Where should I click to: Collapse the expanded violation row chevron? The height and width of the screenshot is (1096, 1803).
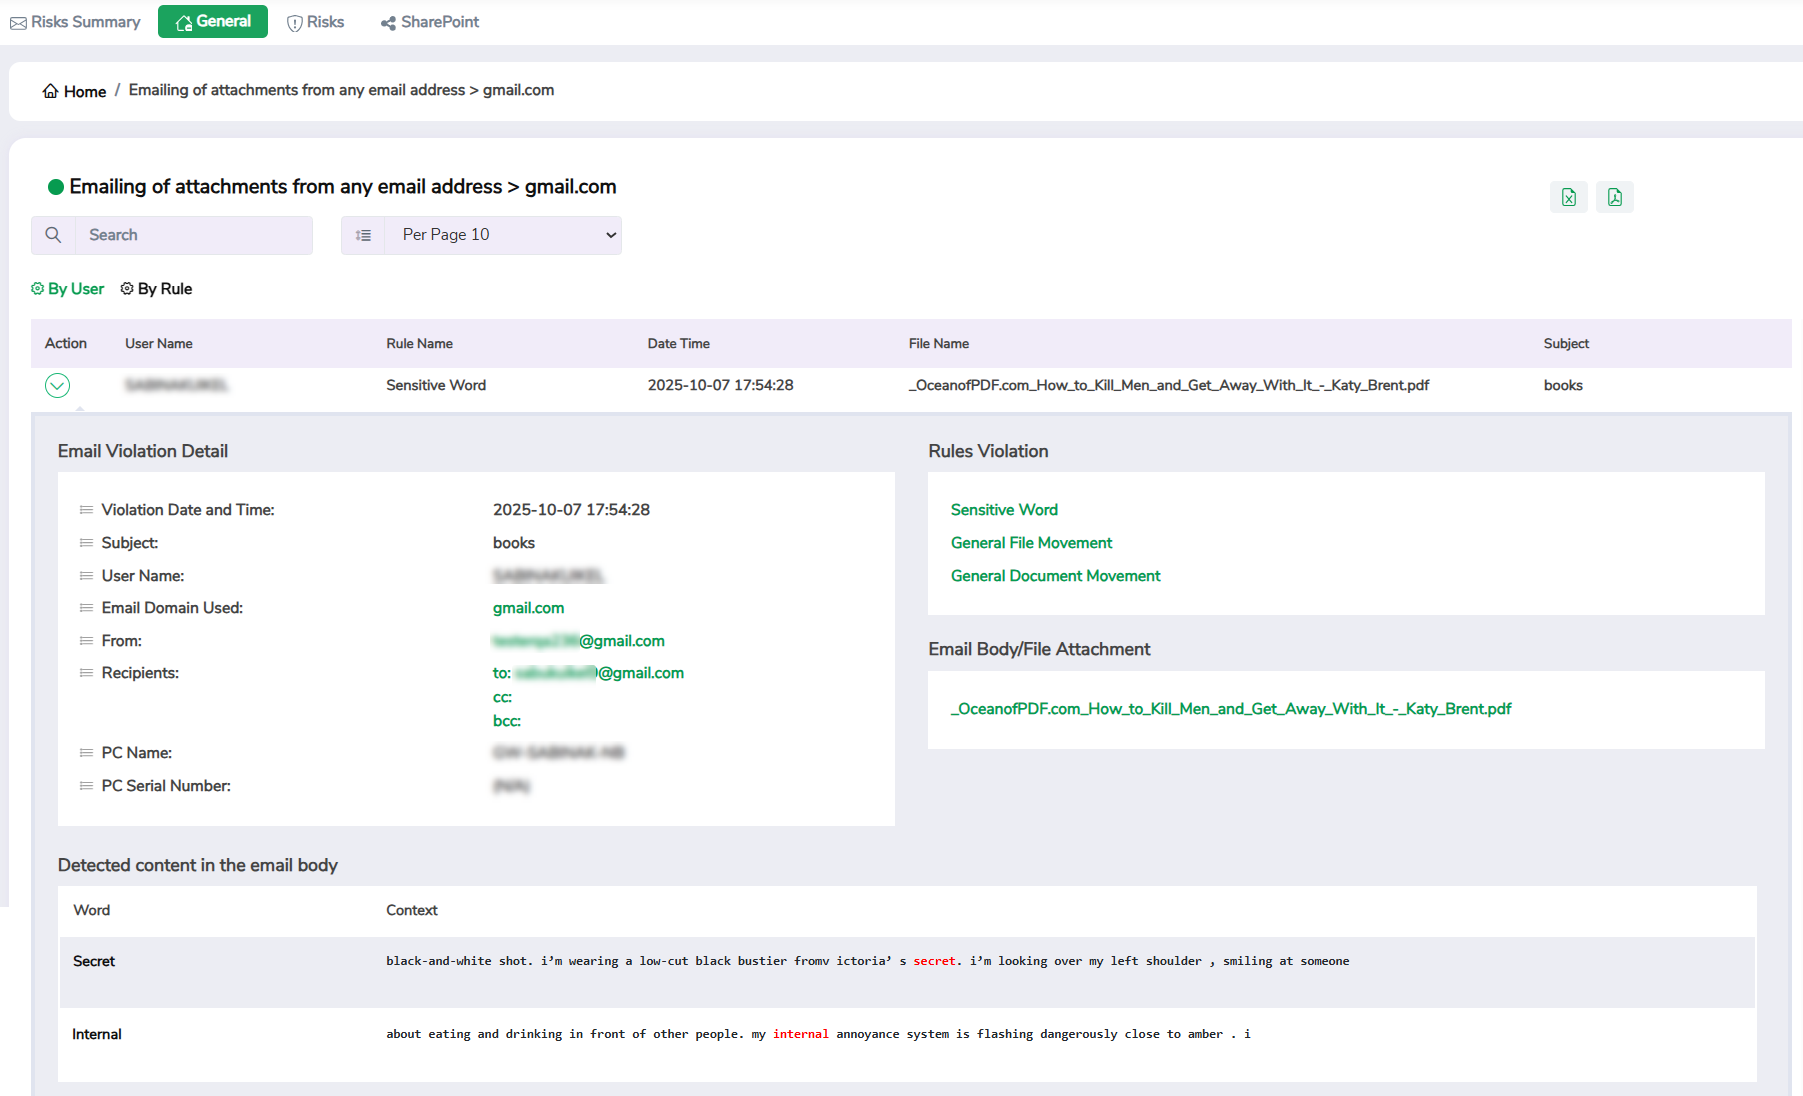click(57, 385)
